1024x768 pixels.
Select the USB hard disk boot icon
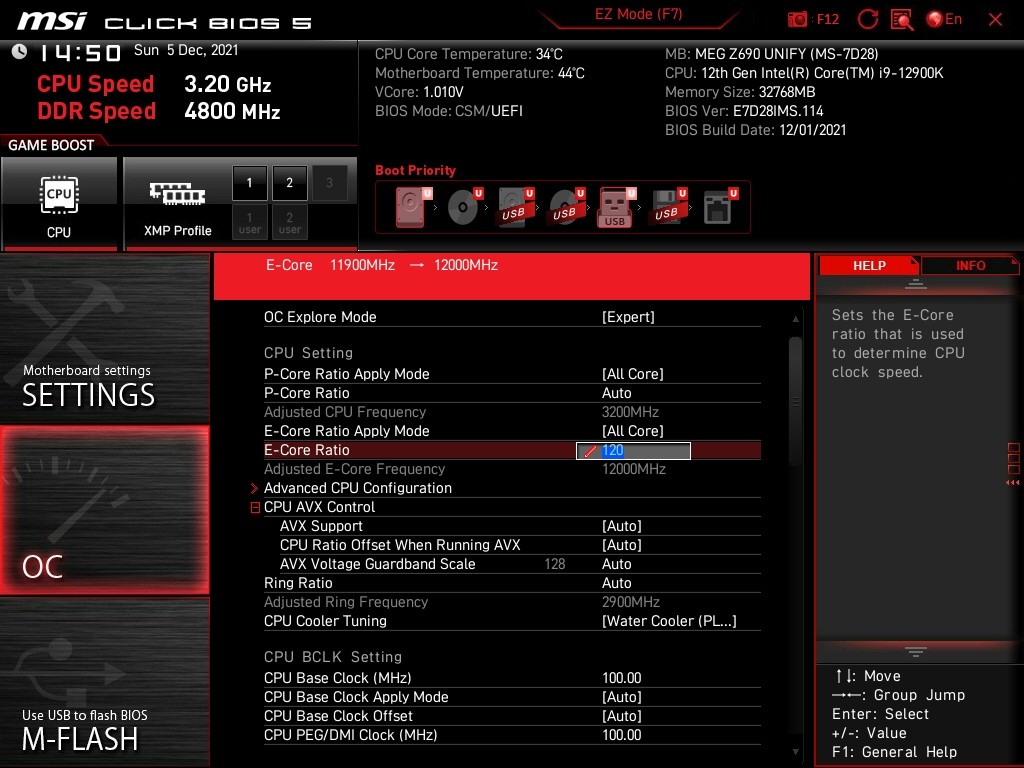coord(516,207)
